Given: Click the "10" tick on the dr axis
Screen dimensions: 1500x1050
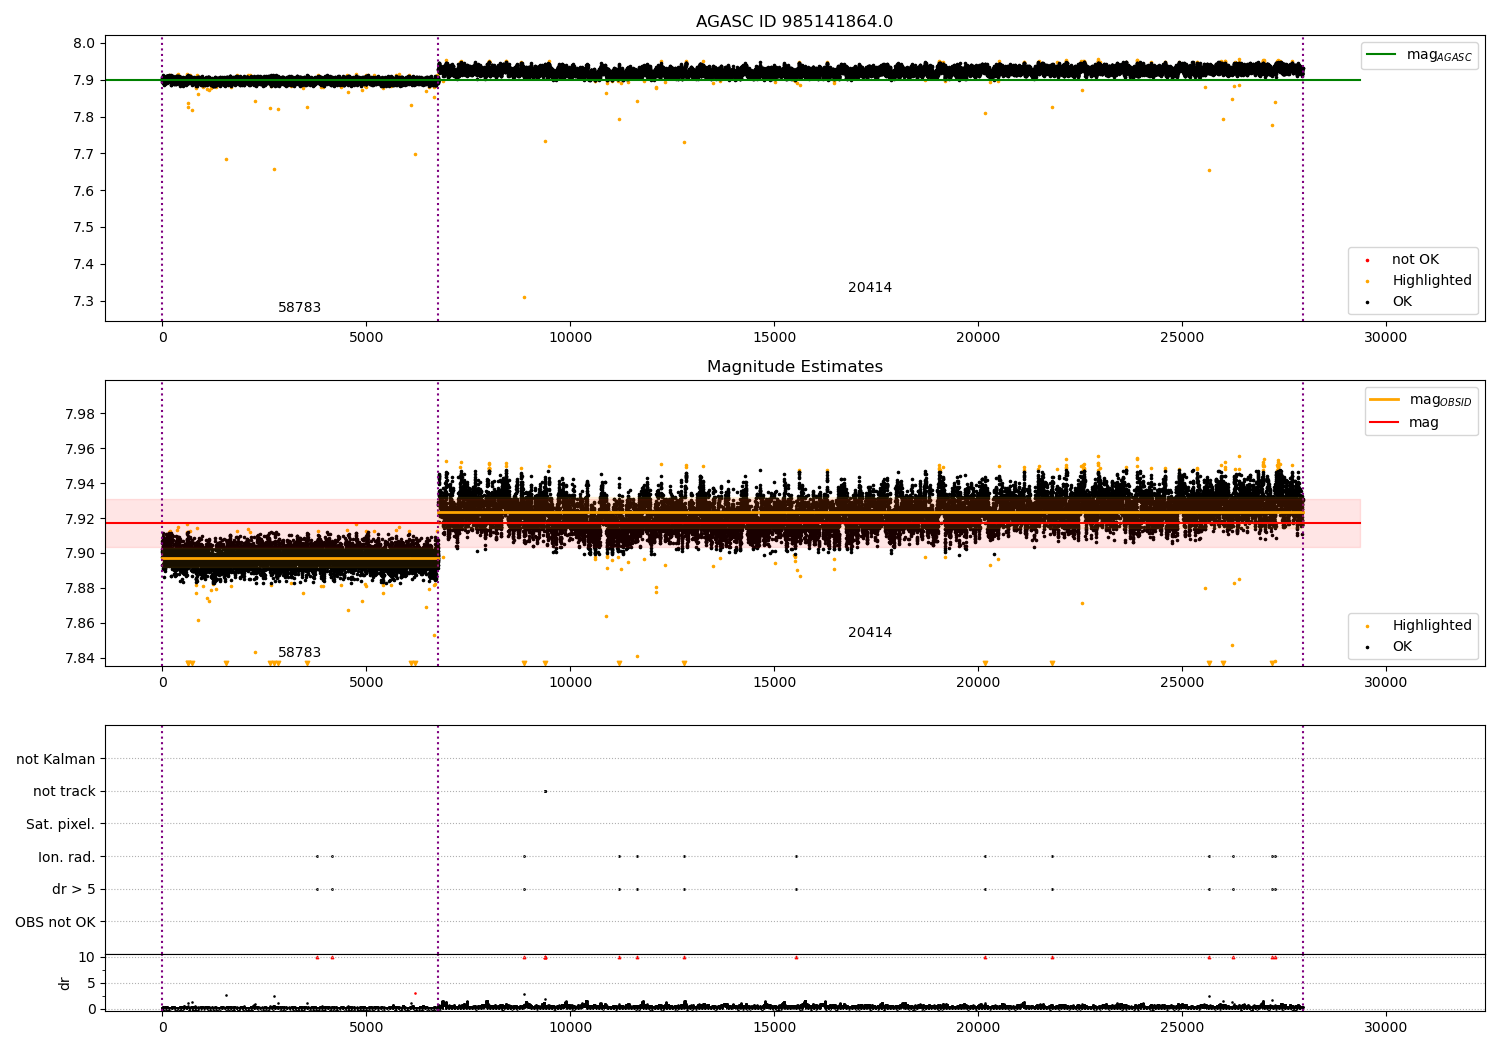Looking at the screenshot, I should (87, 958).
